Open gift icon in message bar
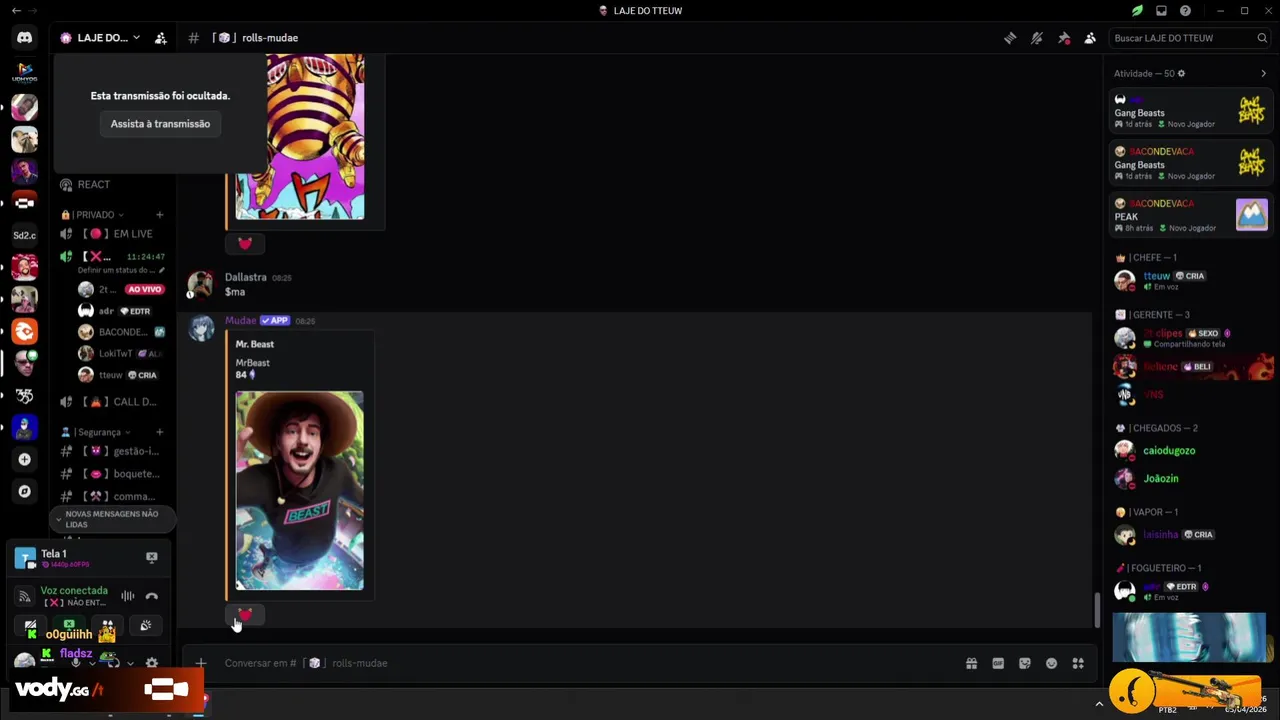Viewport: 1280px width, 720px height. point(971,663)
